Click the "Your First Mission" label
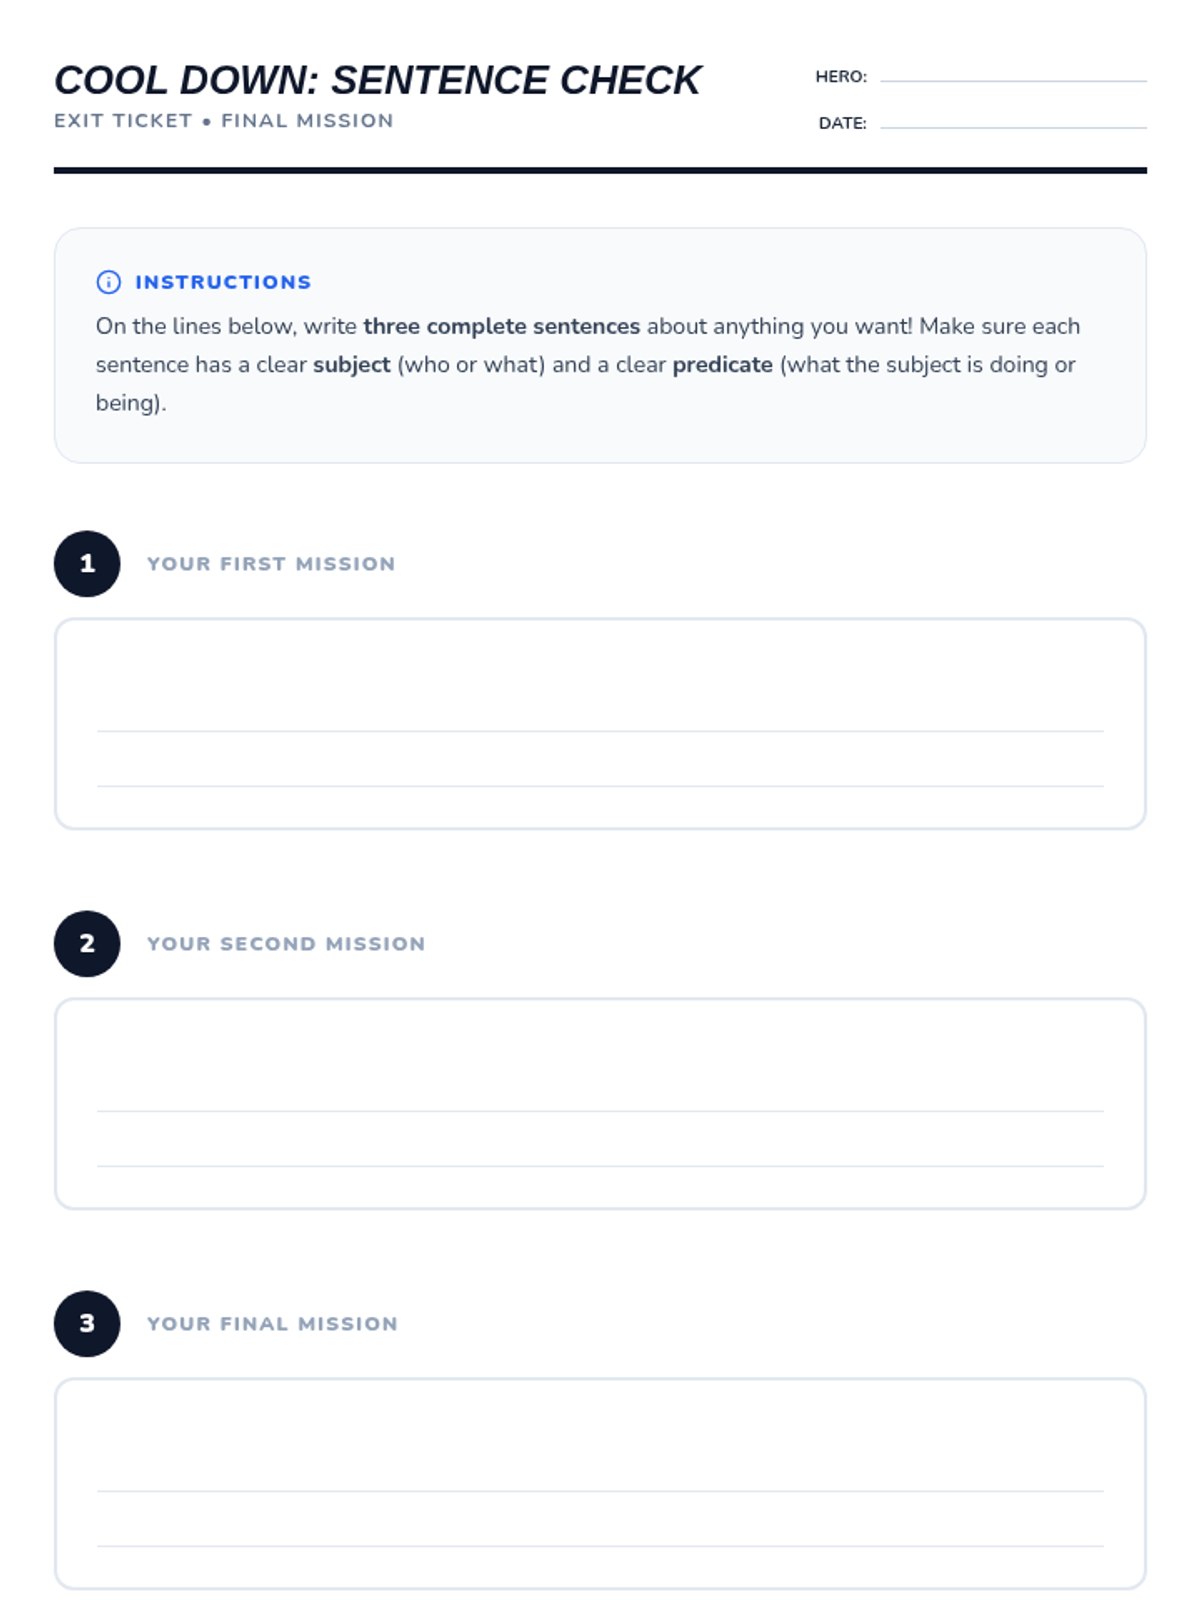 (x=271, y=564)
